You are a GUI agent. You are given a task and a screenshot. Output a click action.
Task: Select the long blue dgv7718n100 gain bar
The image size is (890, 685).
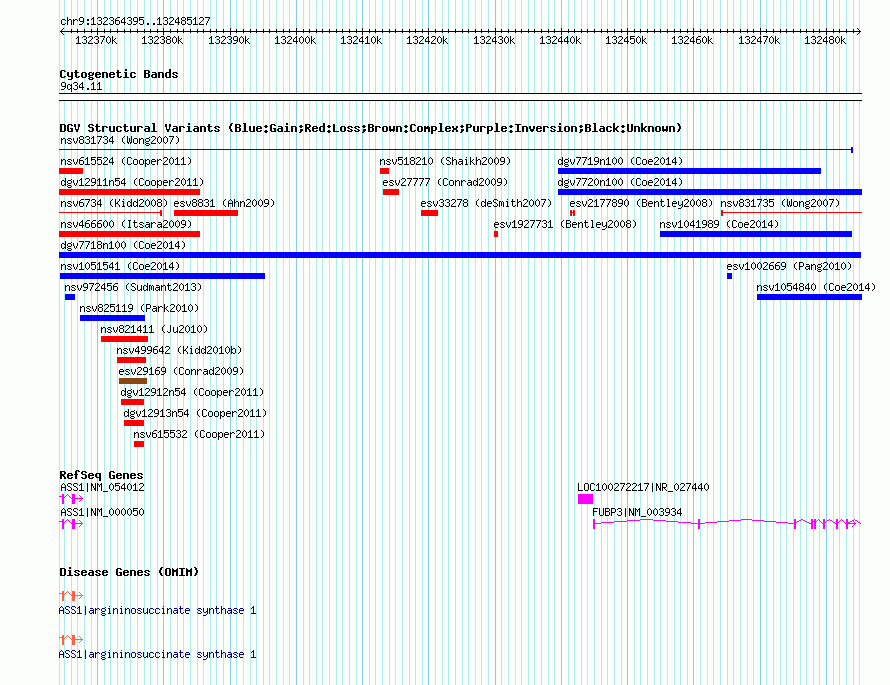460,255
